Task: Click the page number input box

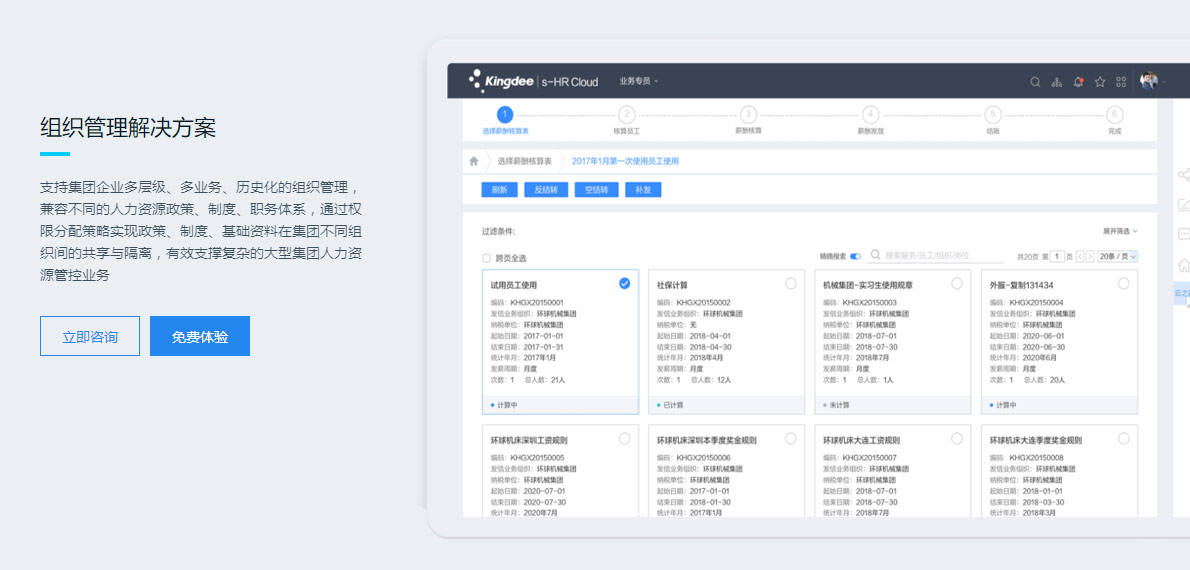Action: point(1057,257)
